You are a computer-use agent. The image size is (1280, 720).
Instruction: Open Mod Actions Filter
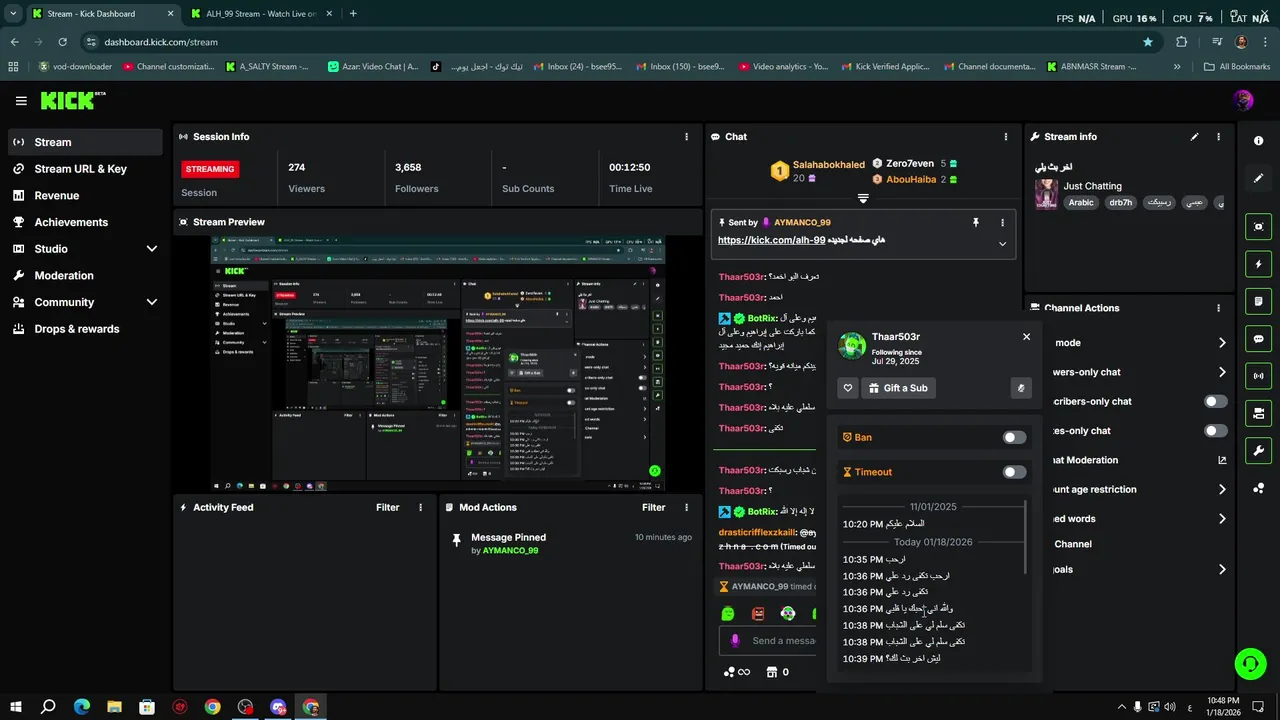pos(653,508)
